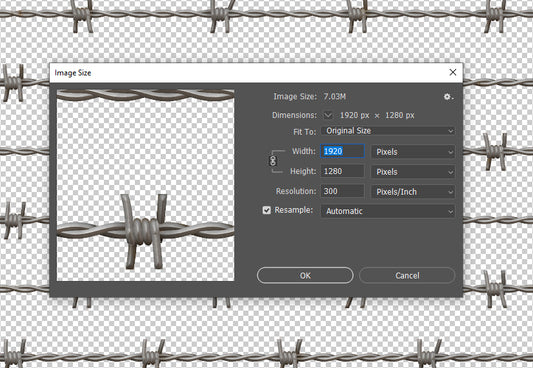Uncheck the Resample checkbox
The image size is (533, 368).
266,210
